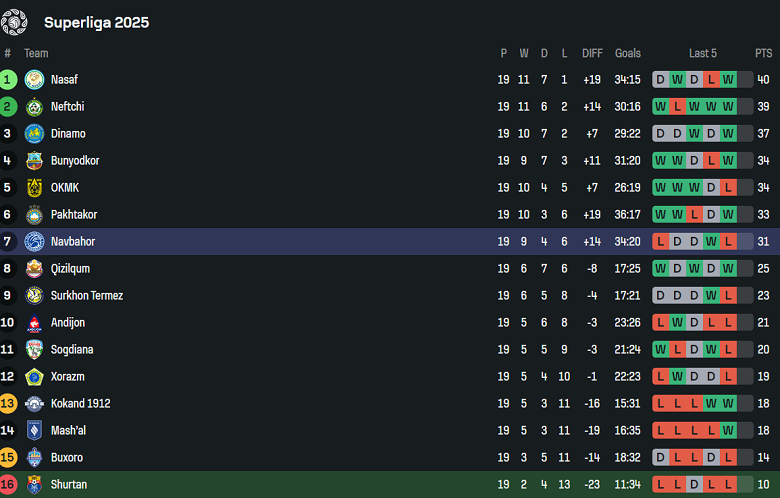
Task: Click the Qizilqum club badge
Action: point(35,269)
